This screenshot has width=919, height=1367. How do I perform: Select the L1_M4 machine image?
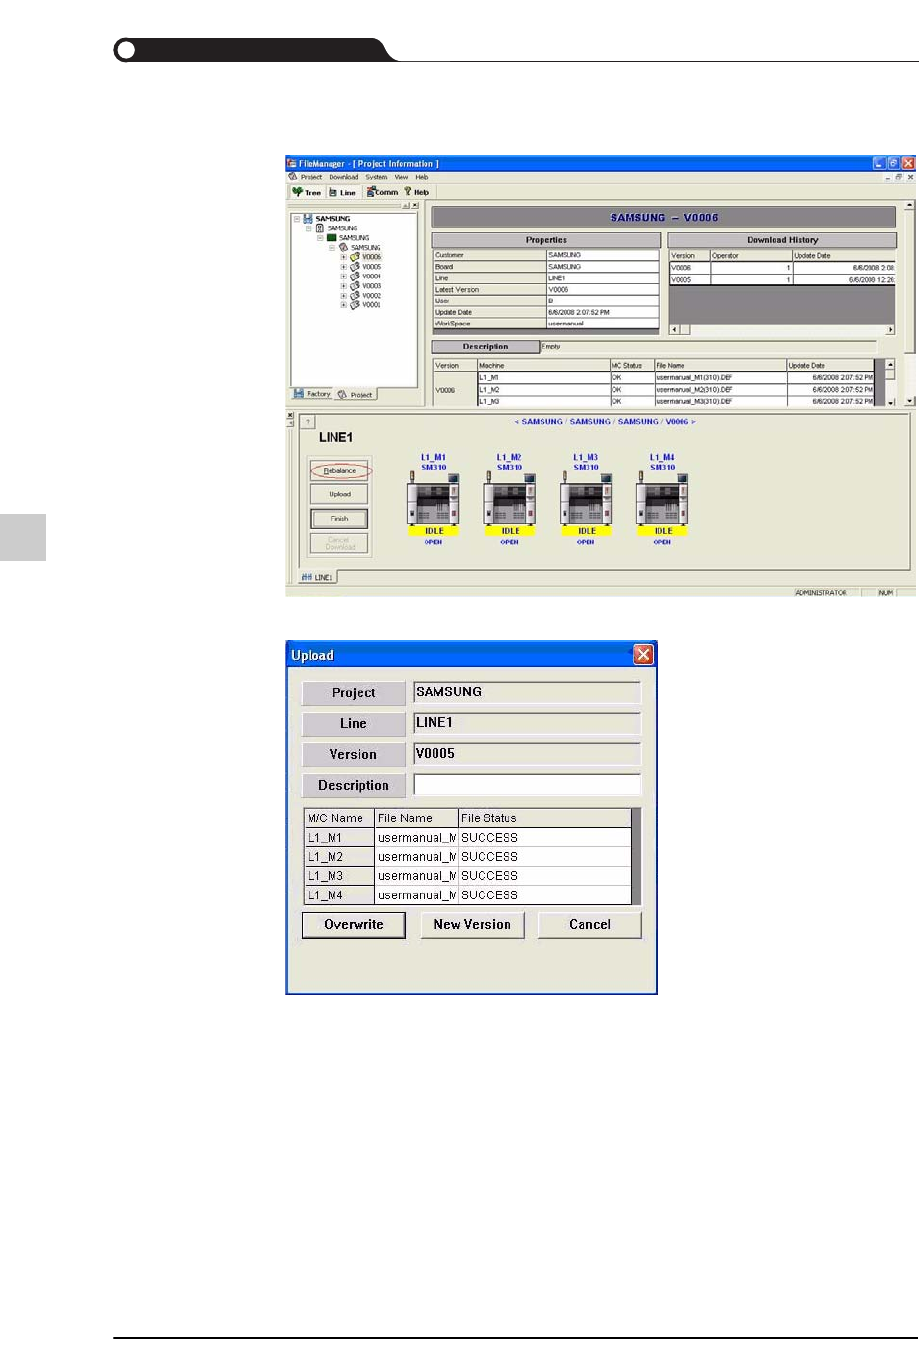tap(662, 499)
